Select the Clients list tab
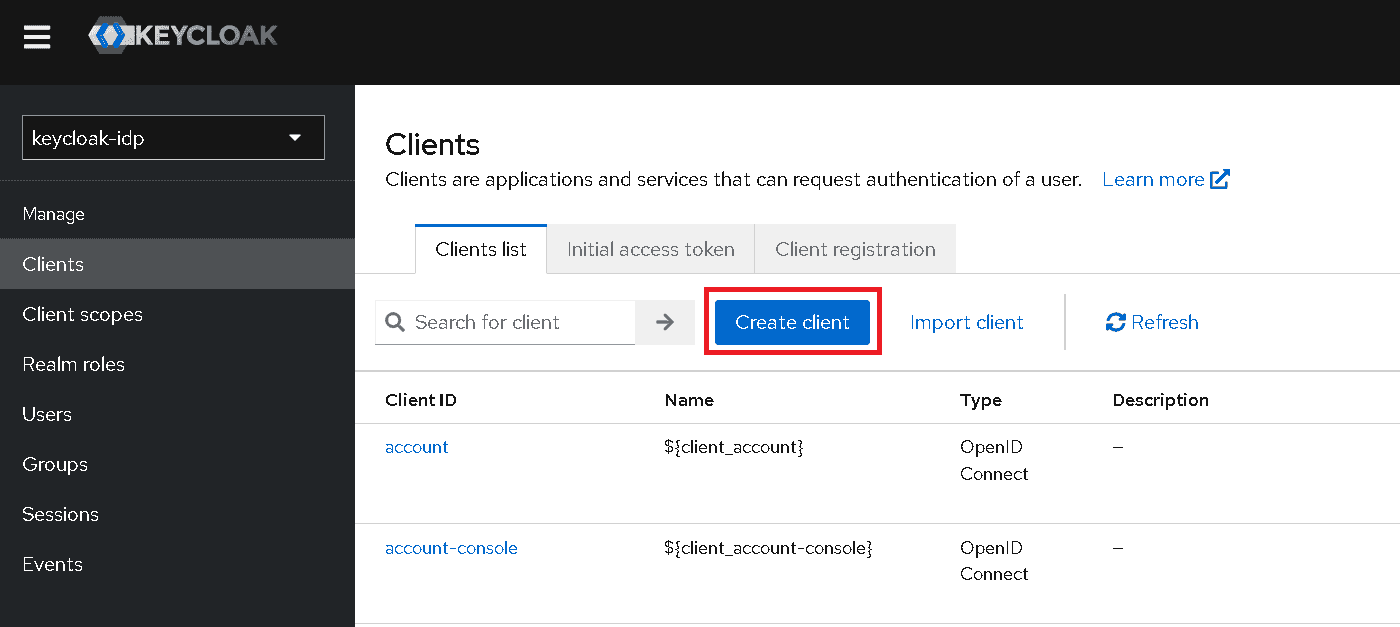The width and height of the screenshot is (1400, 627). [x=481, y=250]
